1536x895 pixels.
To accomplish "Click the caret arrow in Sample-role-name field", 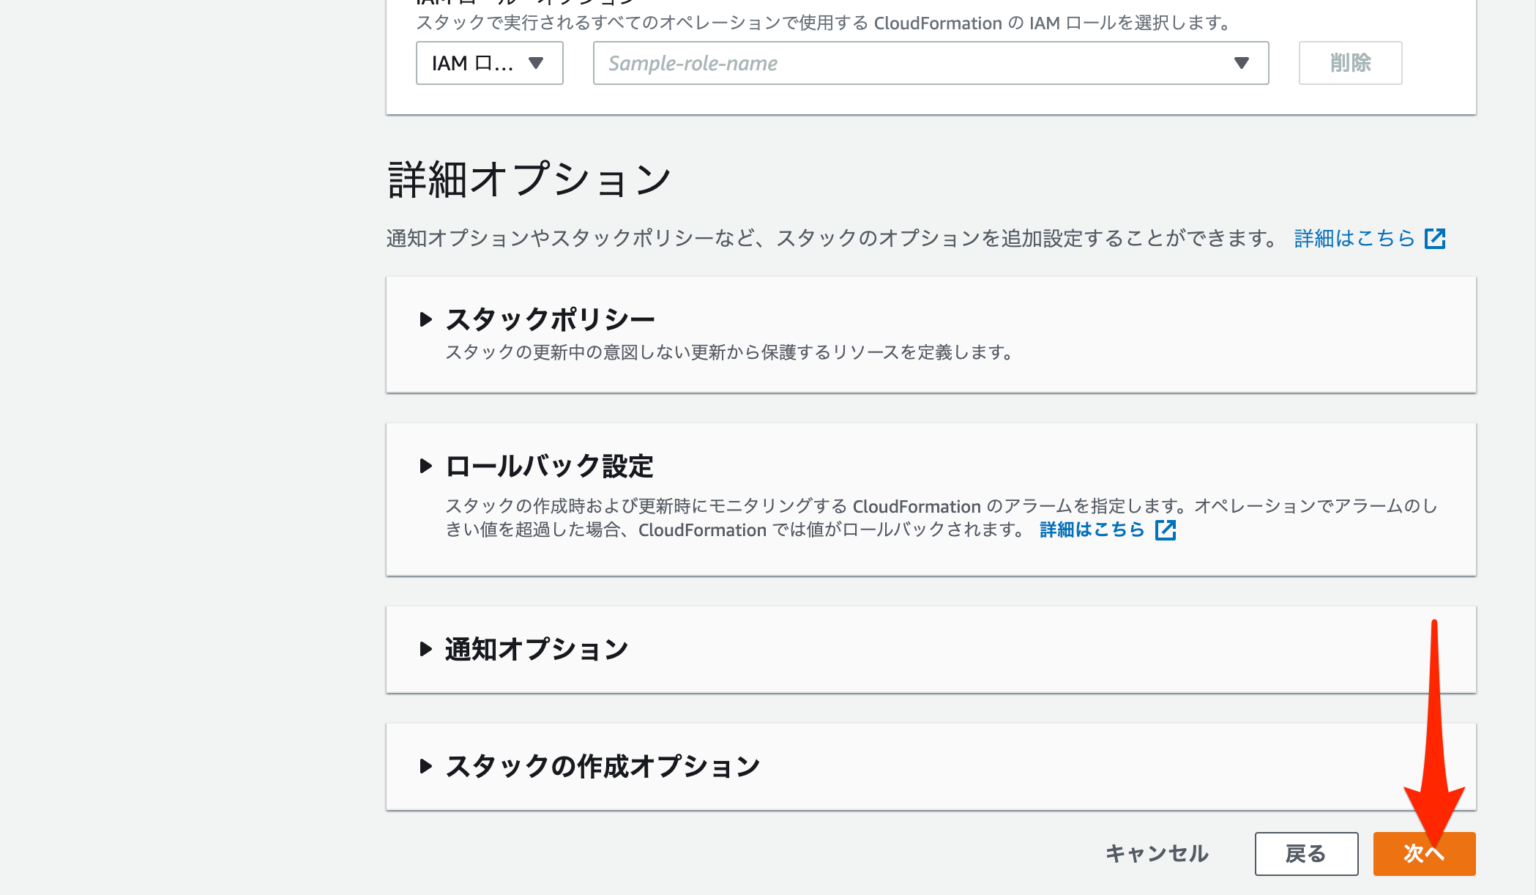I will pos(1241,63).
